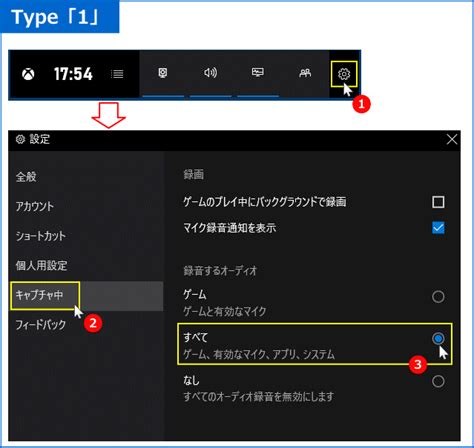Select the ゲーム audio radio button
The image size is (474, 448).
coord(438,296)
